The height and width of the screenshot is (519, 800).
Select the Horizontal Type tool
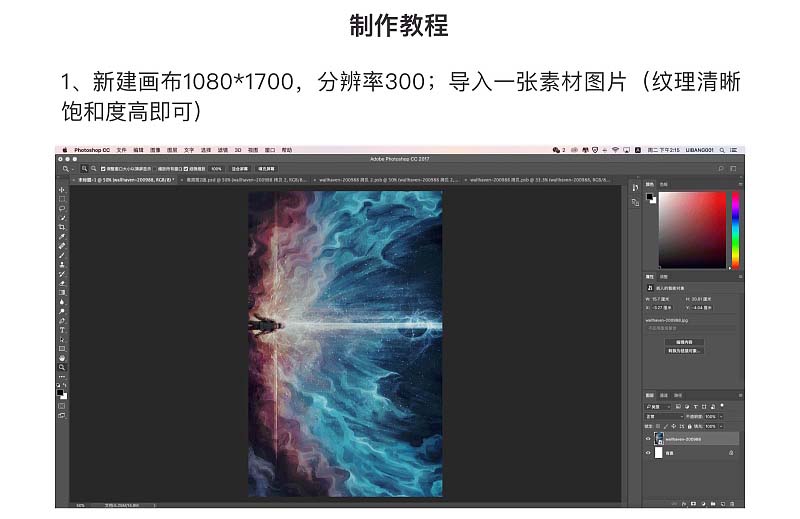pyautogui.click(x=62, y=330)
